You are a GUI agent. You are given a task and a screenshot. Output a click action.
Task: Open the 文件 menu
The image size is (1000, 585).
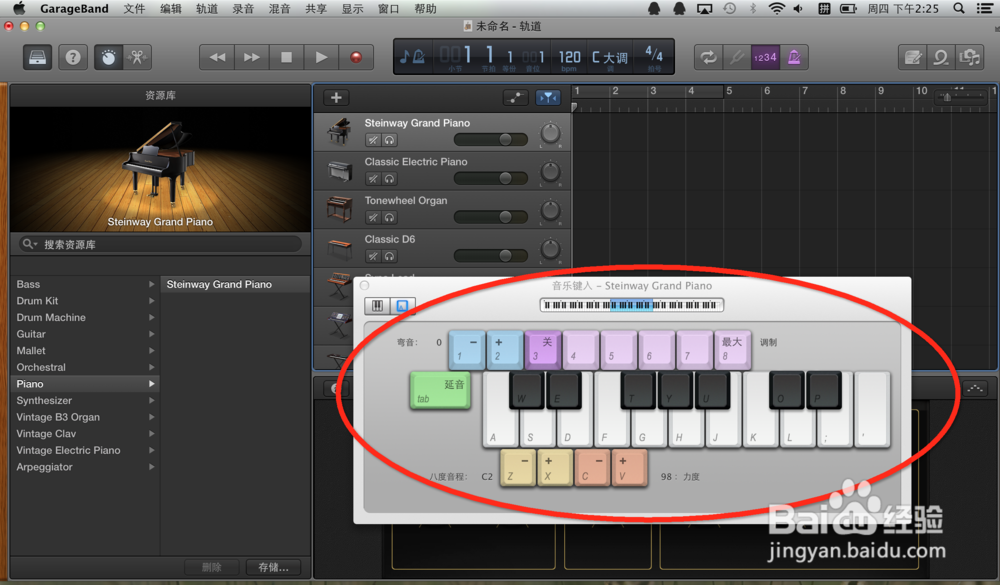134,9
